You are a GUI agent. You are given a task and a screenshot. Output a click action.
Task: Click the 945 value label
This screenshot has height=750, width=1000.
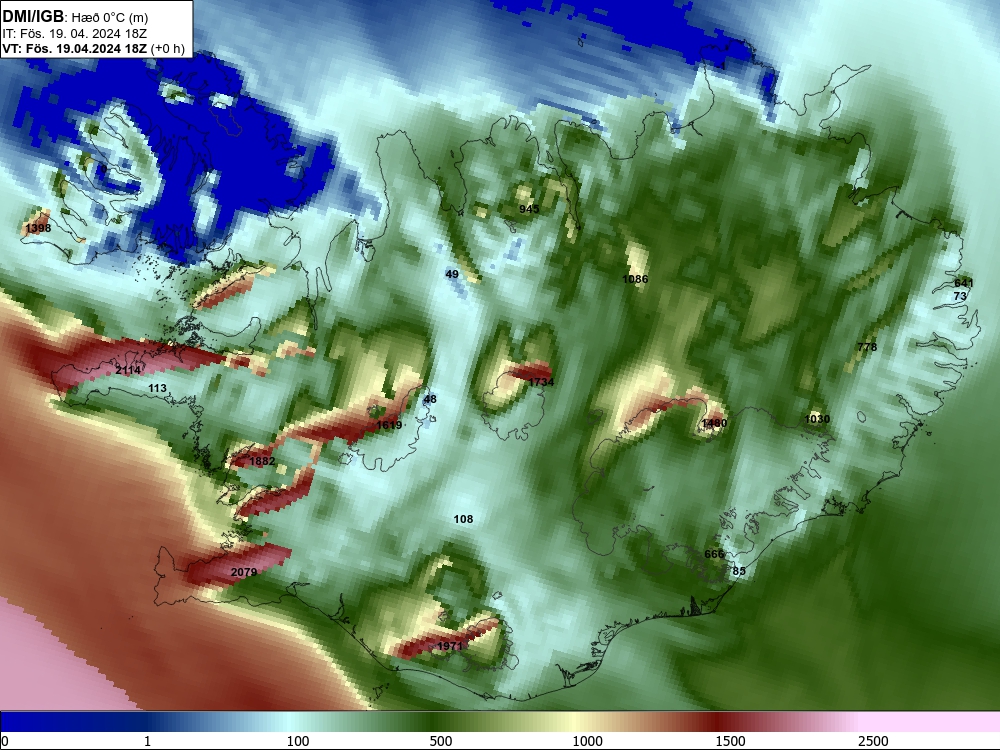[529, 209]
